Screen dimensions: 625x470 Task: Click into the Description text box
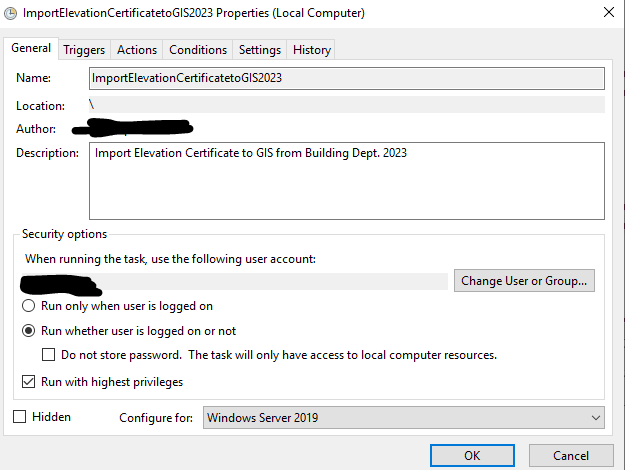tap(346, 180)
